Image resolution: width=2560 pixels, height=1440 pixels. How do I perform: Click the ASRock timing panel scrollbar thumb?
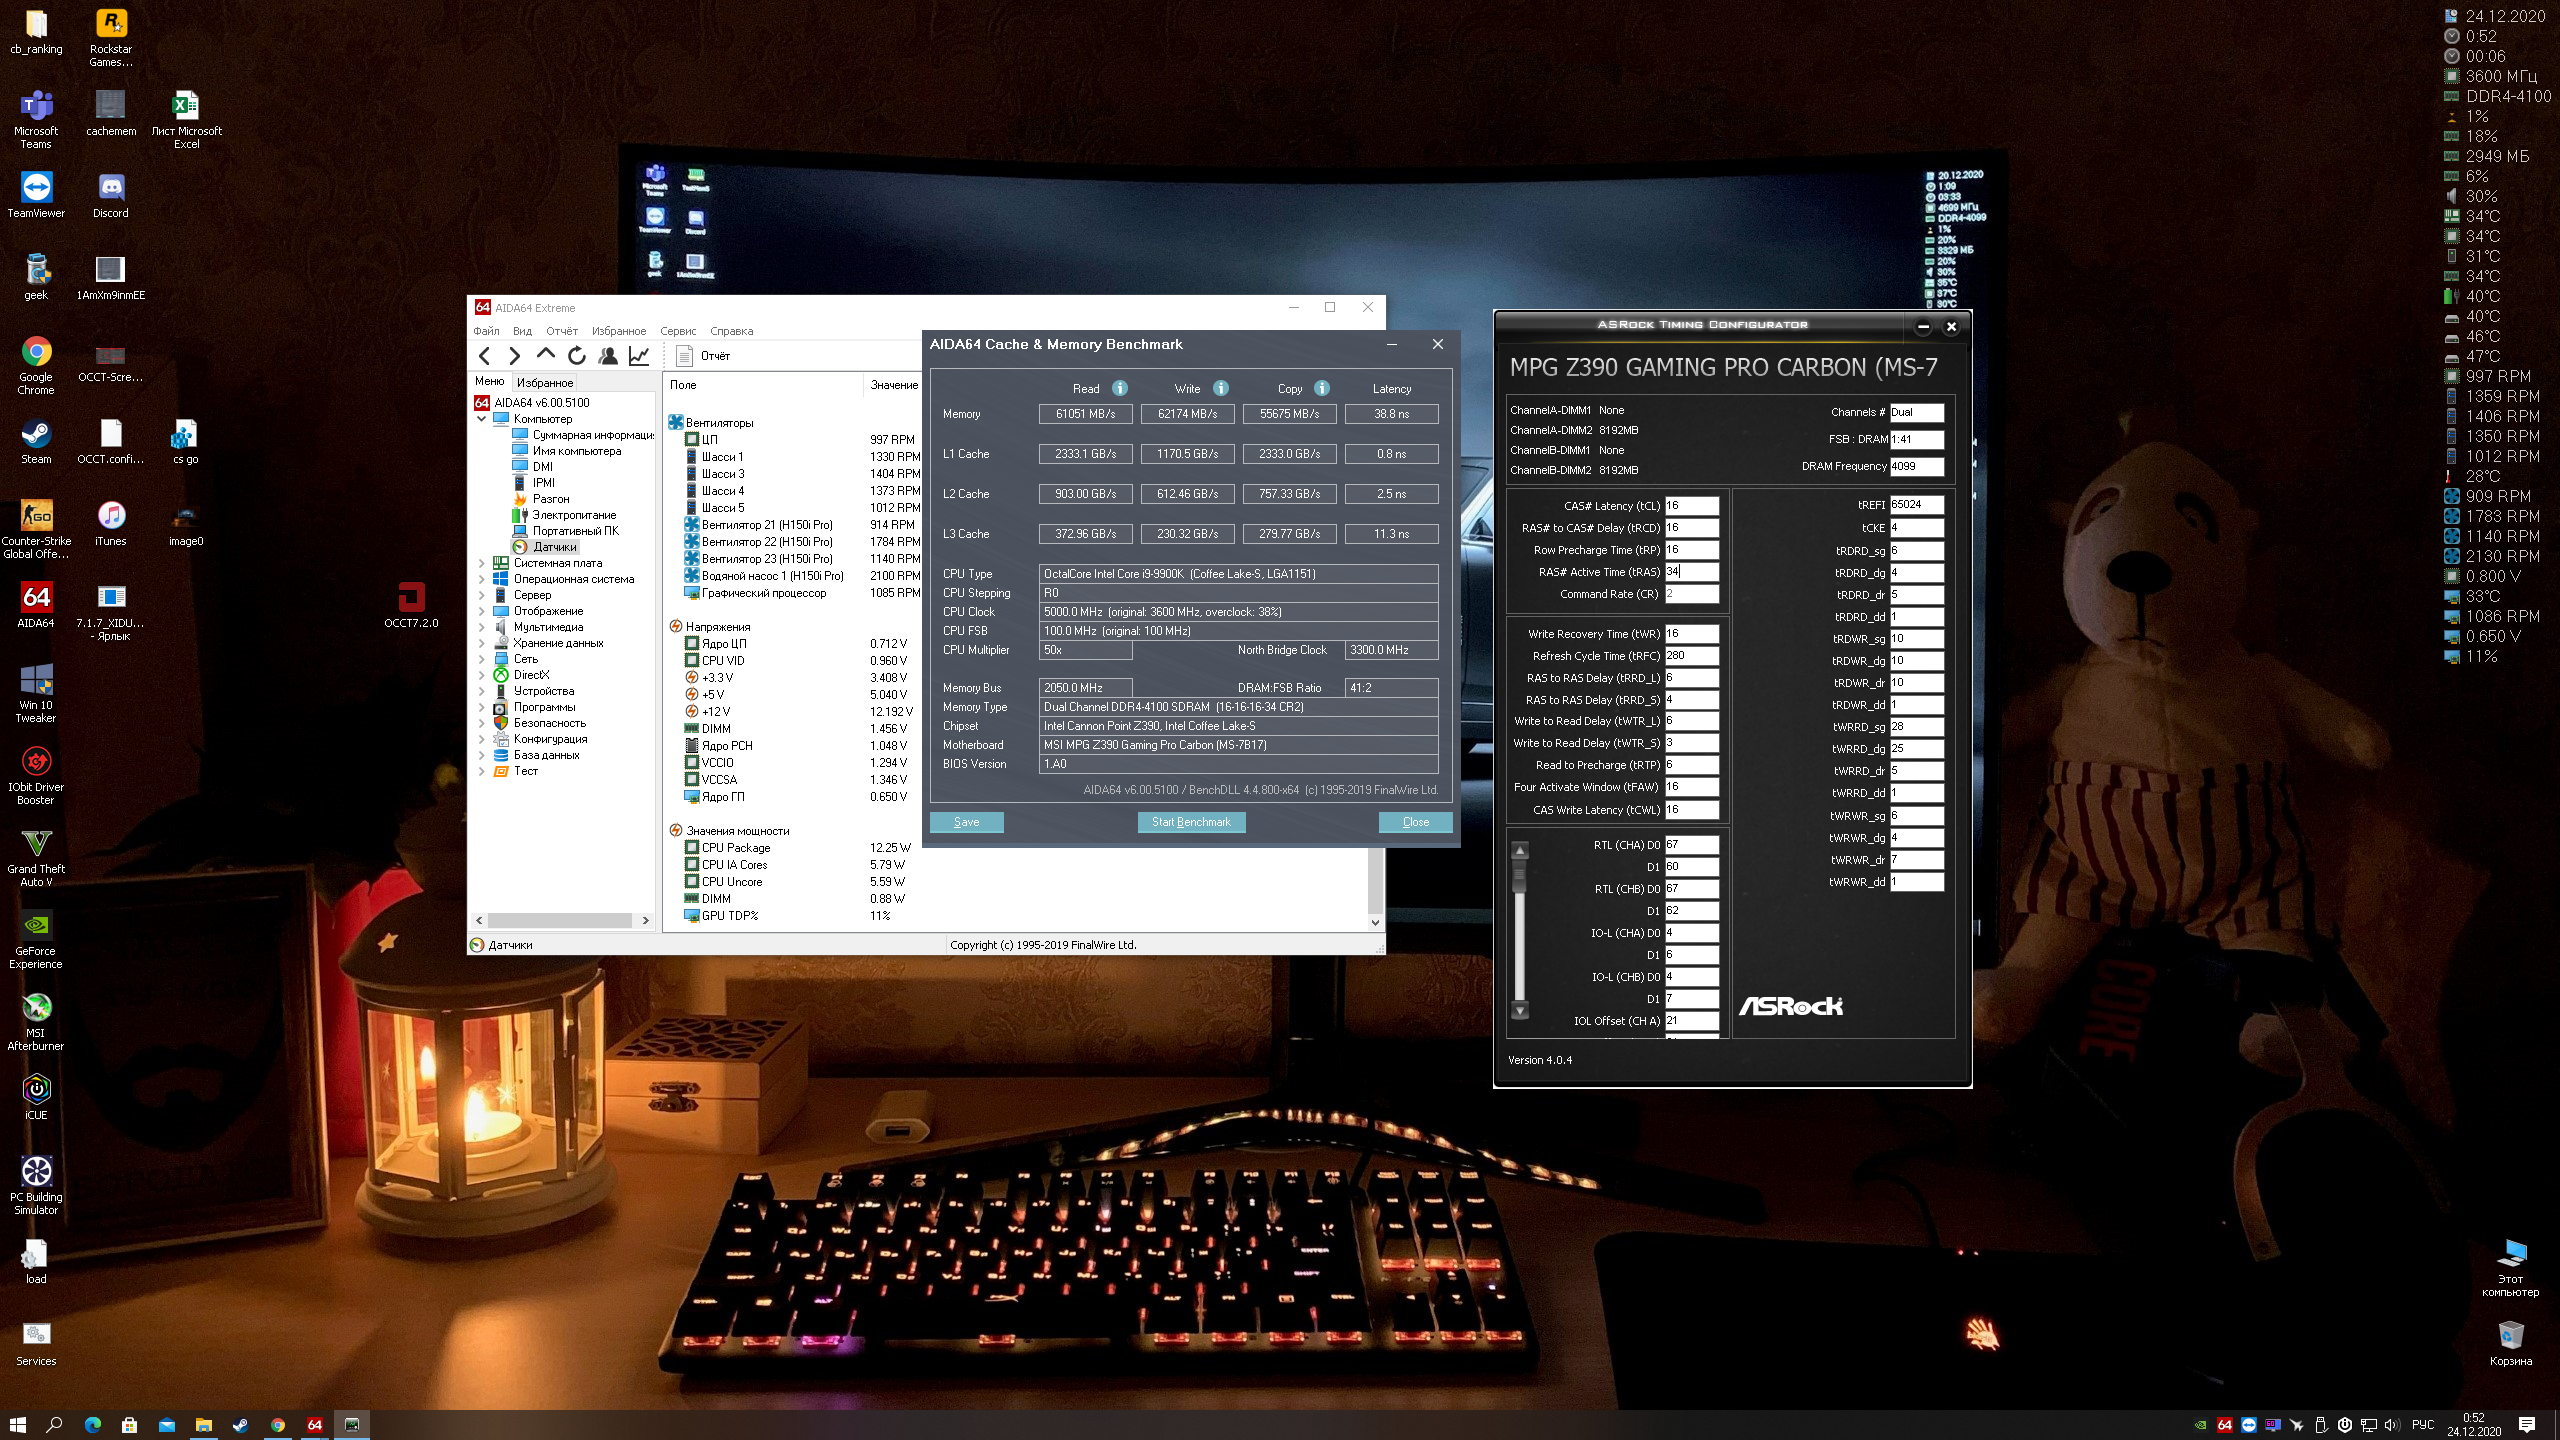pyautogui.click(x=1520, y=876)
